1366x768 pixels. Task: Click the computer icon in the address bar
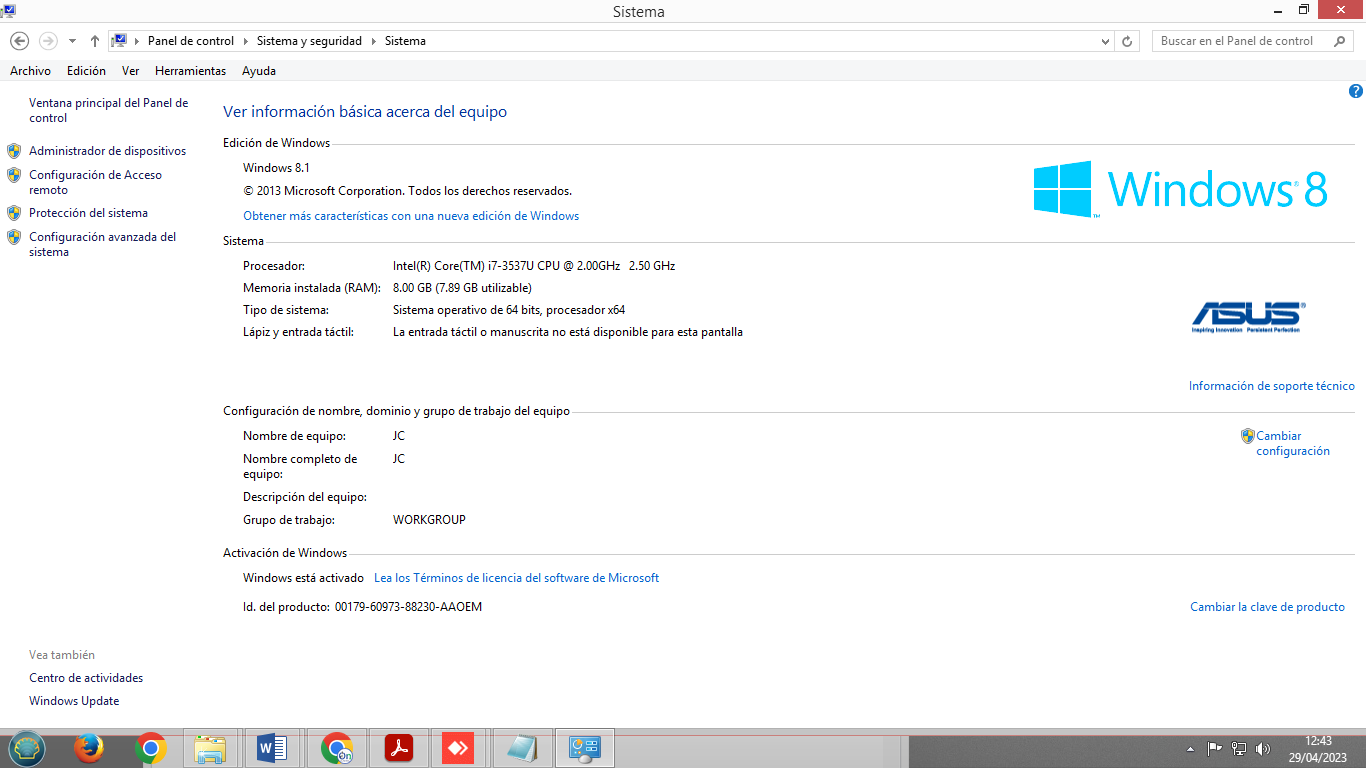[119, 41]
